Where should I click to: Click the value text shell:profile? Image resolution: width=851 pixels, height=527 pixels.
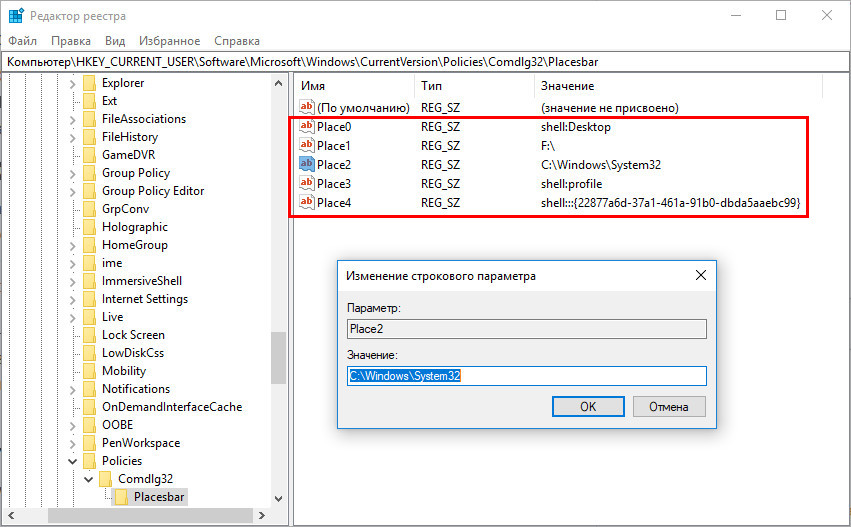[x=571, y=183]
